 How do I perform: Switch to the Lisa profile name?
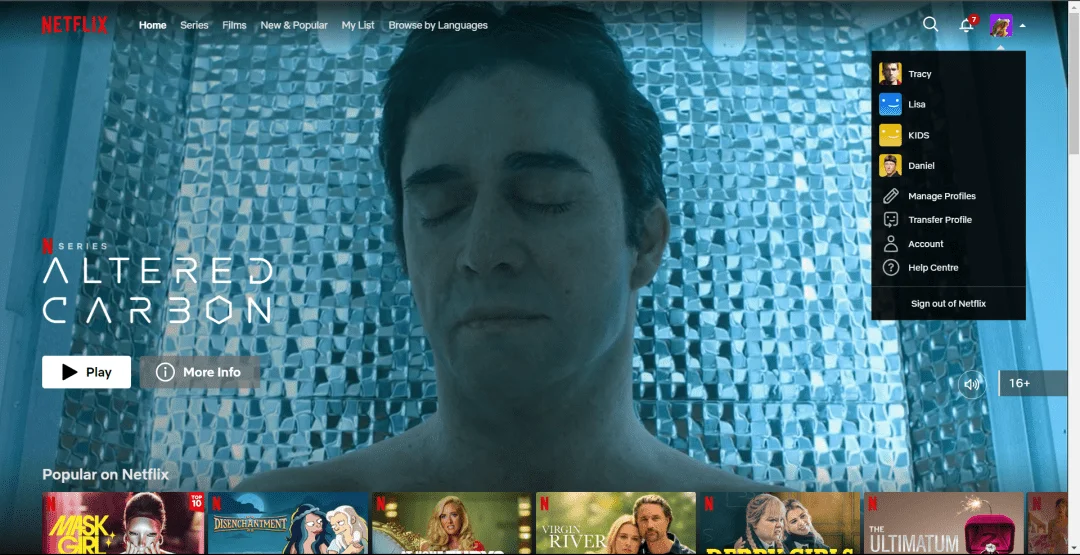coord(917,104)
